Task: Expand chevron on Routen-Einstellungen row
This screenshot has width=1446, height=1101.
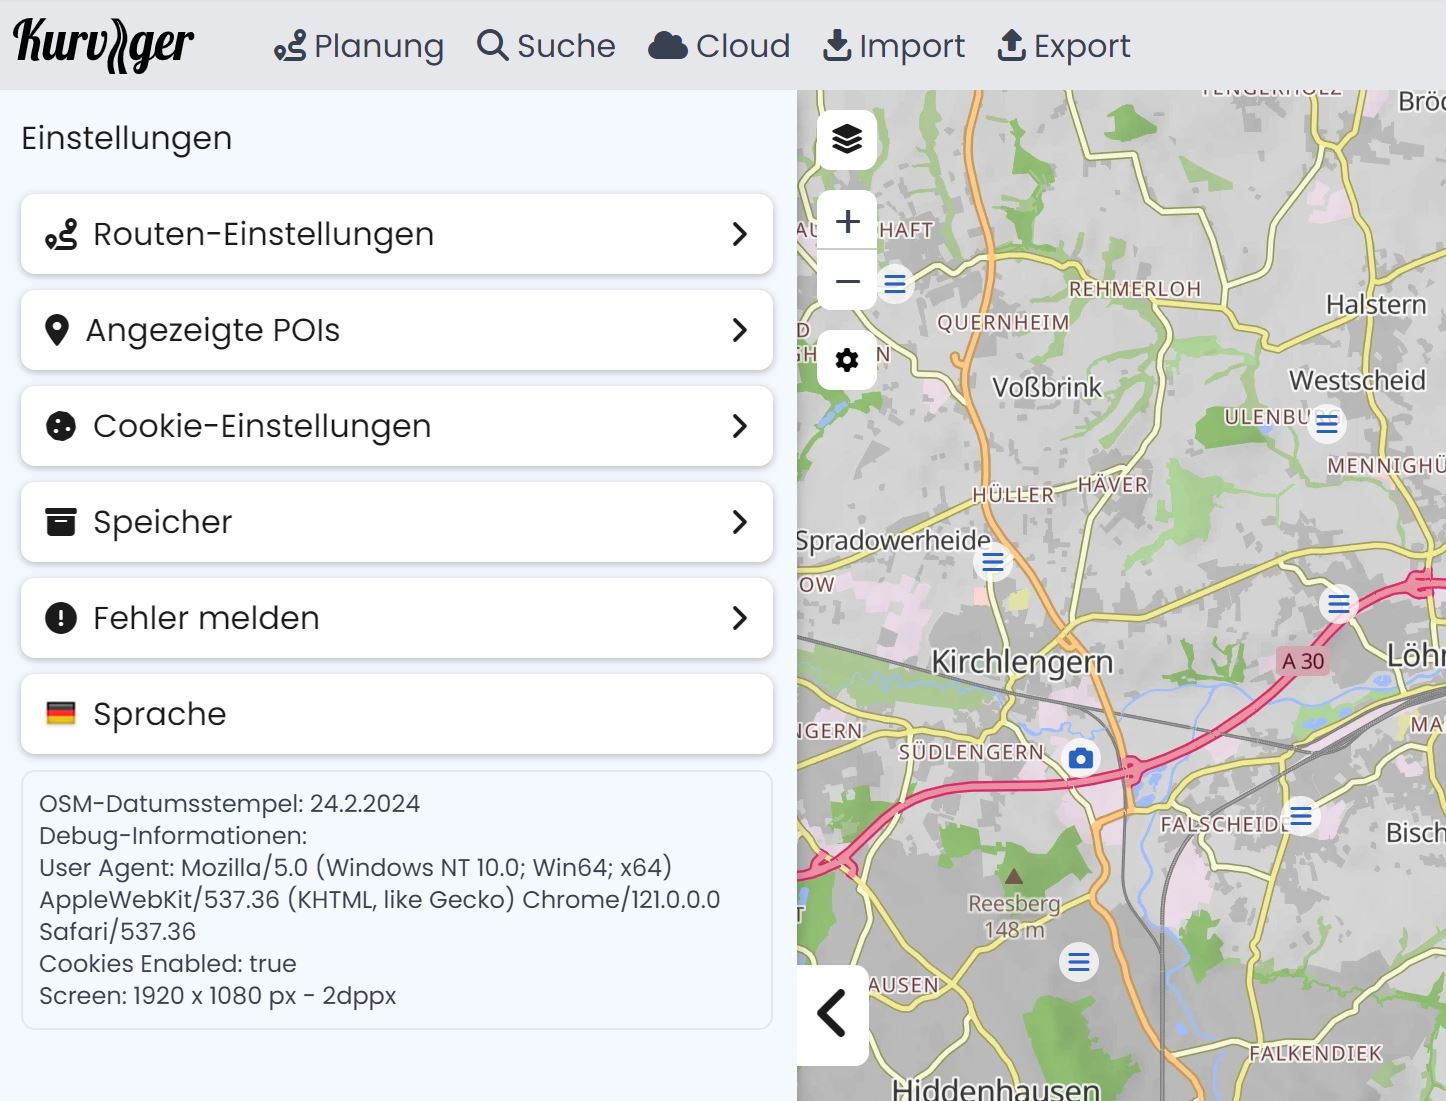Action: [739, 234]
